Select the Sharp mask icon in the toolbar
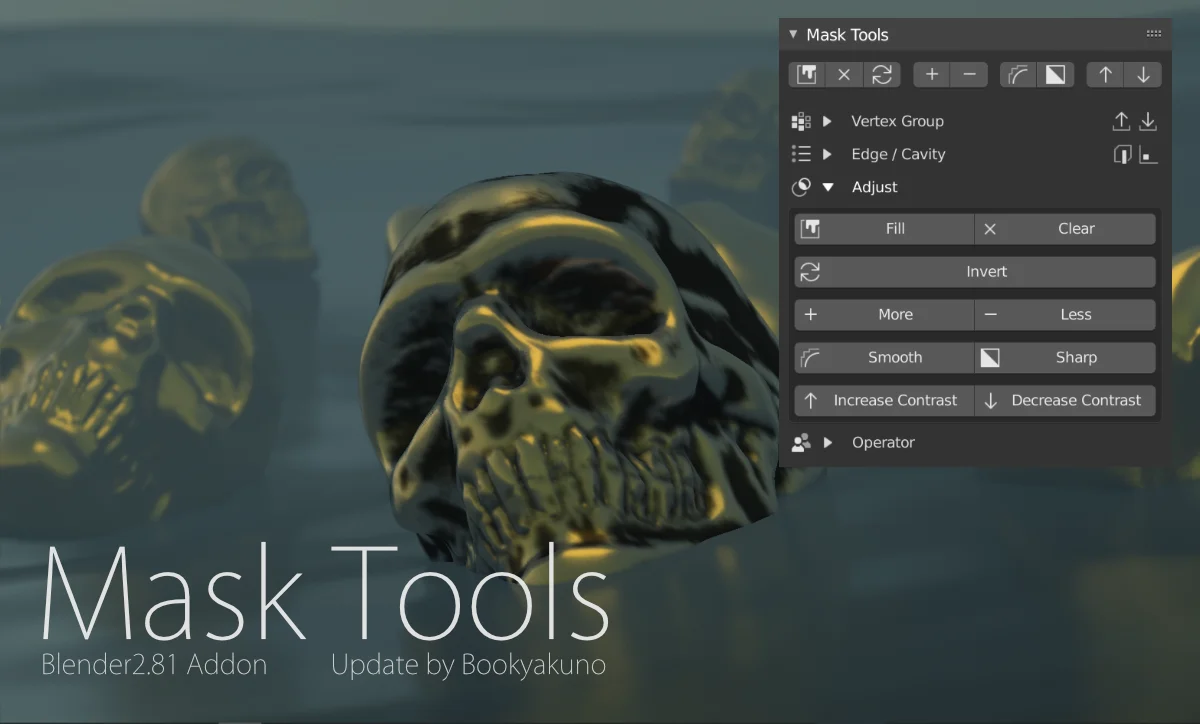 [1056, 74]
